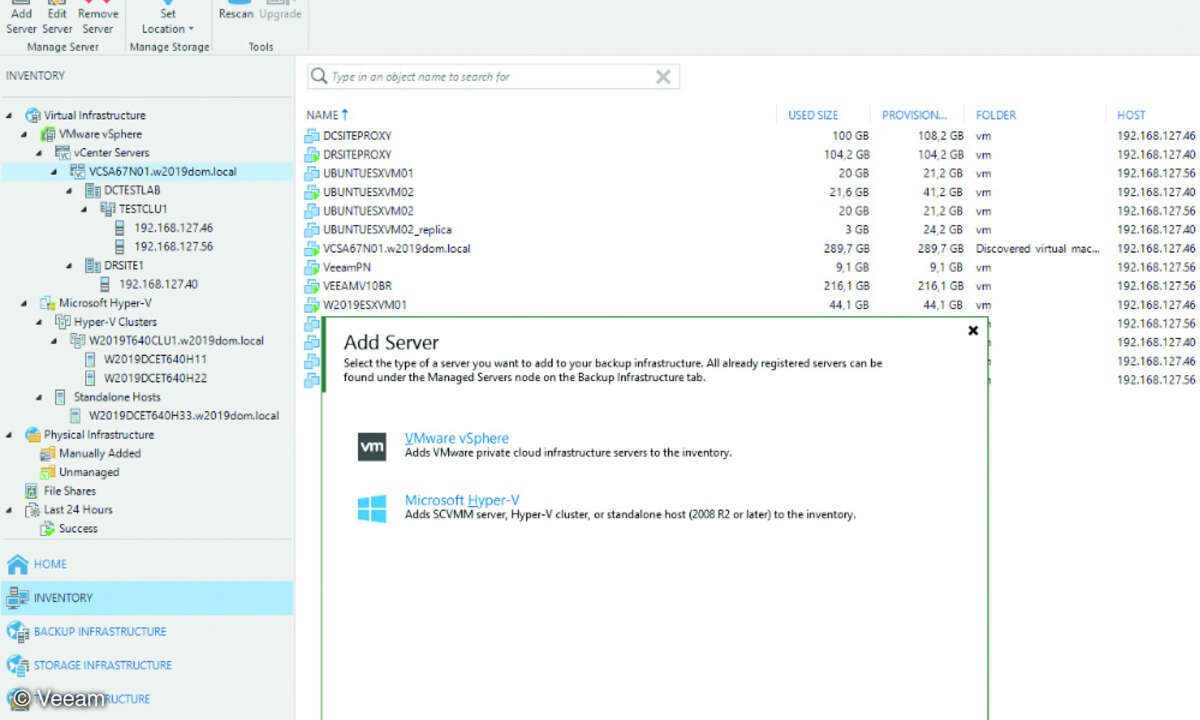Image resolution: width=1200 pixels, height=720 pixels.
Task: Click the Upgrade tool button
Action: tap(280, 12)
